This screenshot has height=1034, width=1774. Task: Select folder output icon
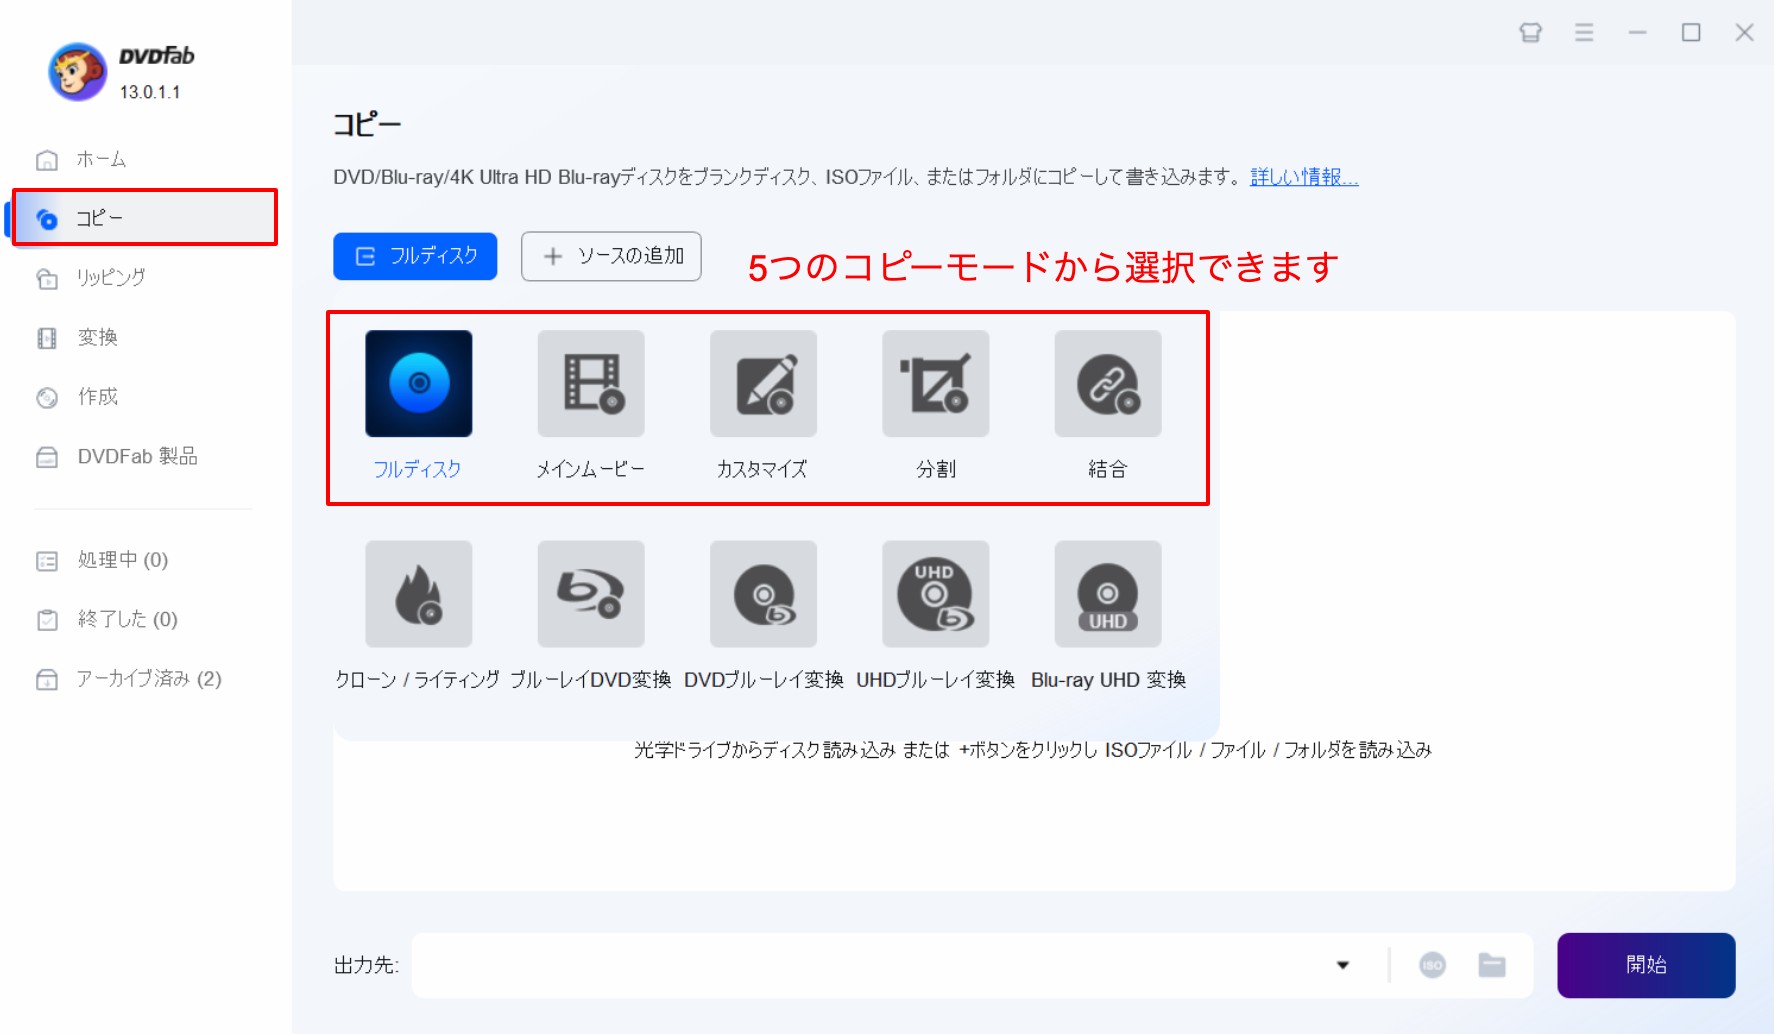tap(1492, 965)
